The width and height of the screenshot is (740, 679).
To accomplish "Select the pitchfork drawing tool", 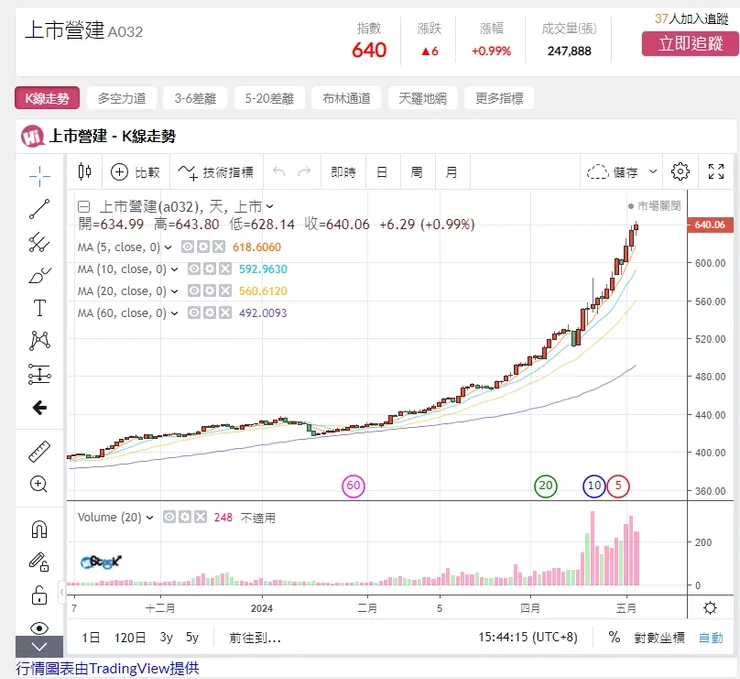I will 40,242.
